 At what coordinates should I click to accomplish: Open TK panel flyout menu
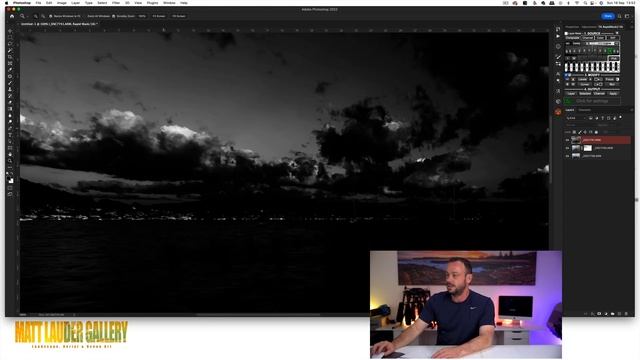point(631,27)
